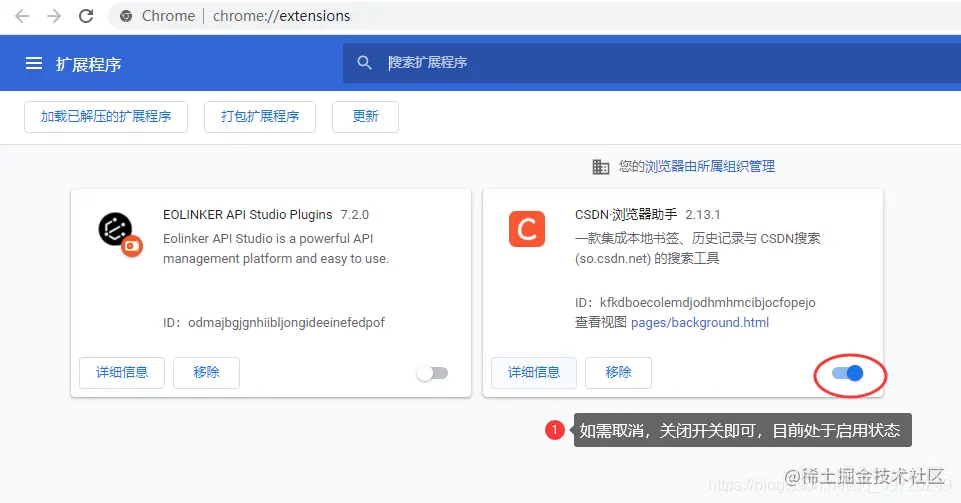Click the version number 2.13.1
This screenshot has height=503, width=961.
tap(703, 214)
